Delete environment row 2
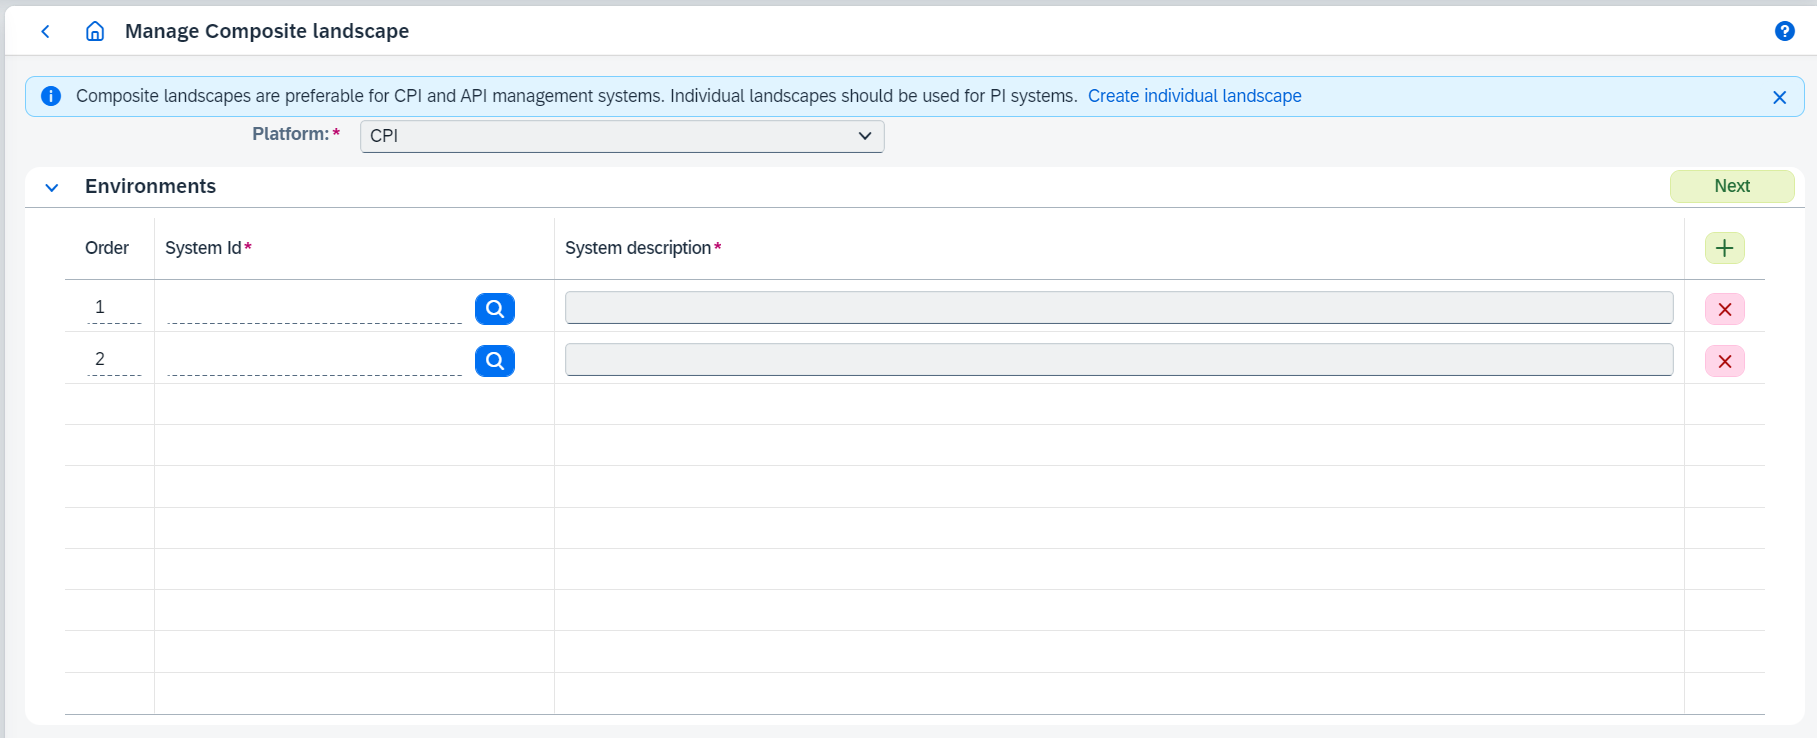Viewport: 1817px width, 738px height. click(1724, 361)
